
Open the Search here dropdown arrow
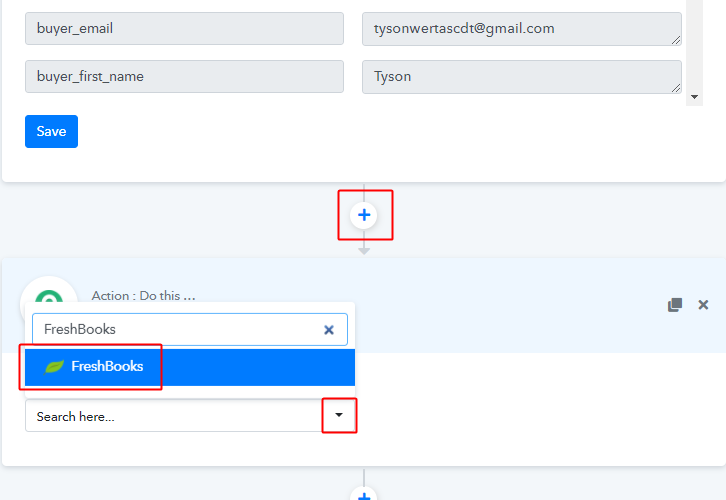[339, 415]
